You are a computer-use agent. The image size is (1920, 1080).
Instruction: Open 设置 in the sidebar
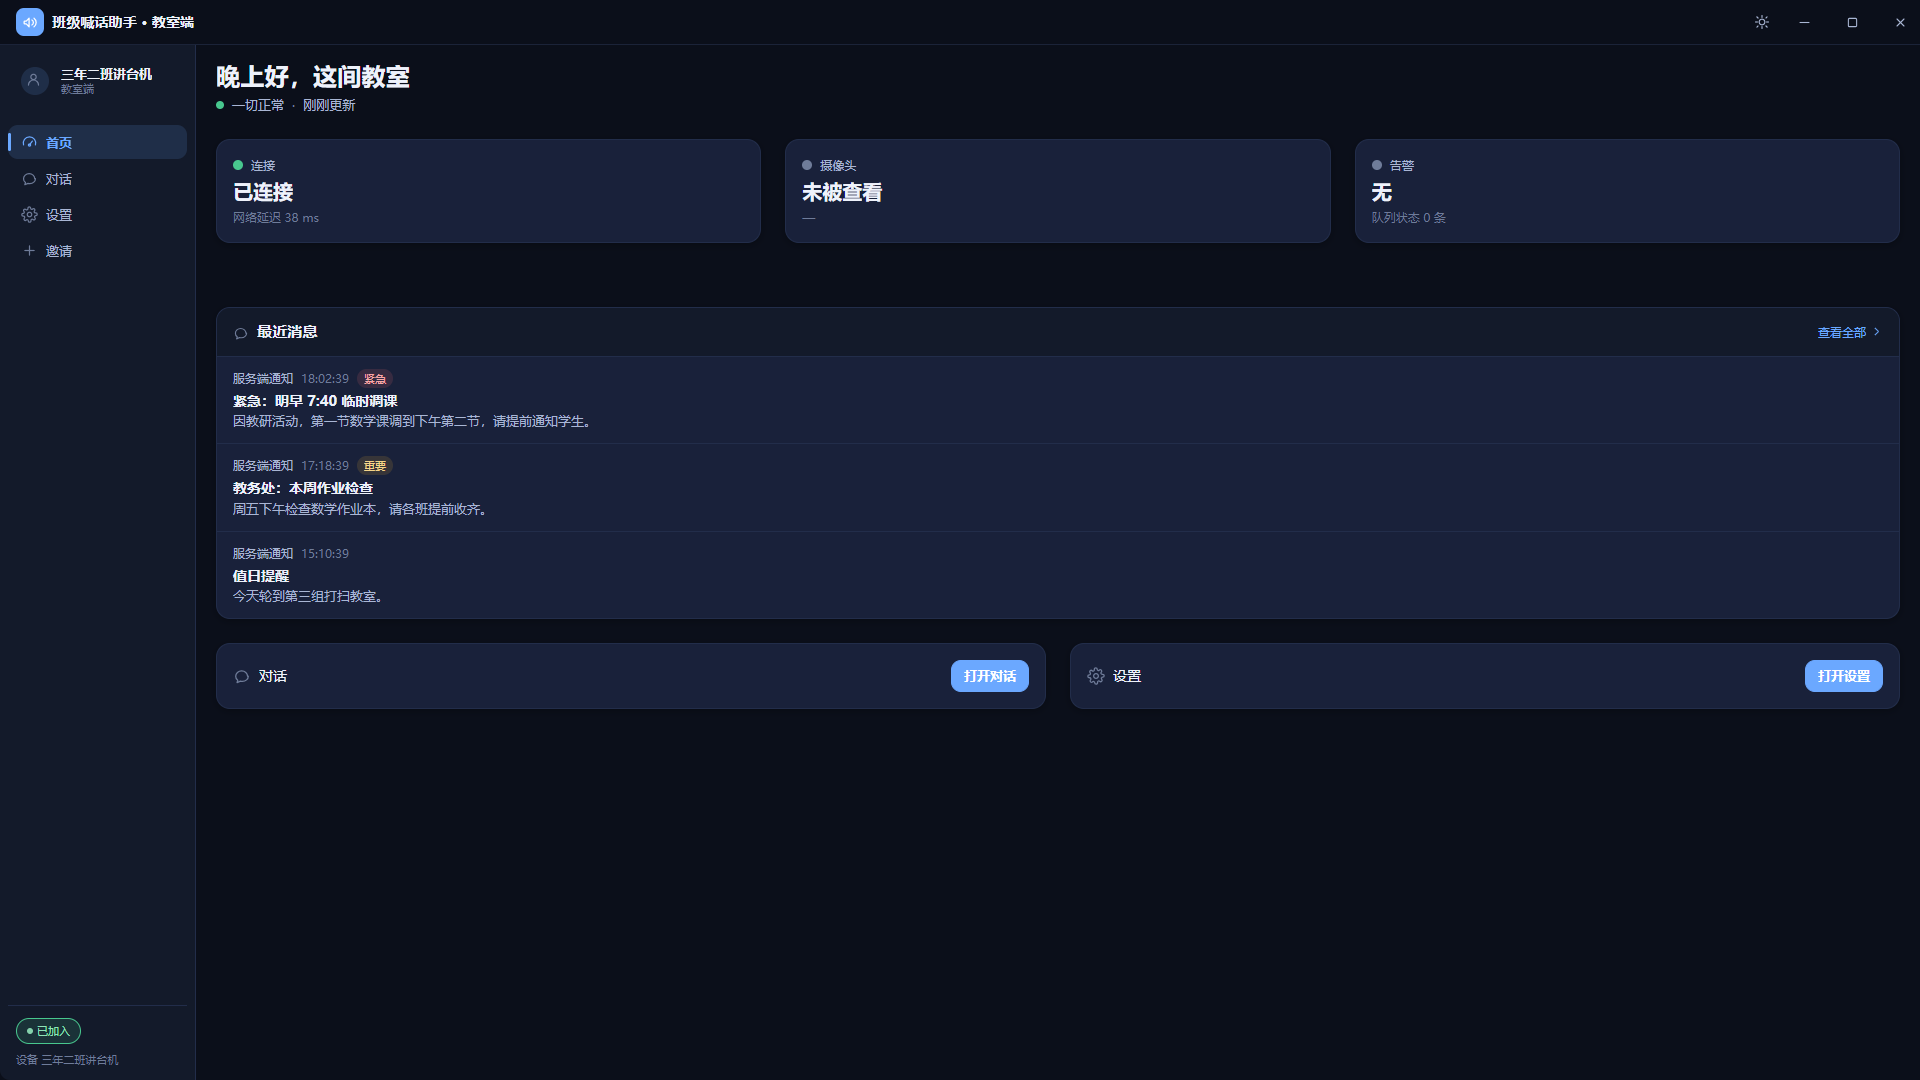pyautogui.click(x=97, y=215)
